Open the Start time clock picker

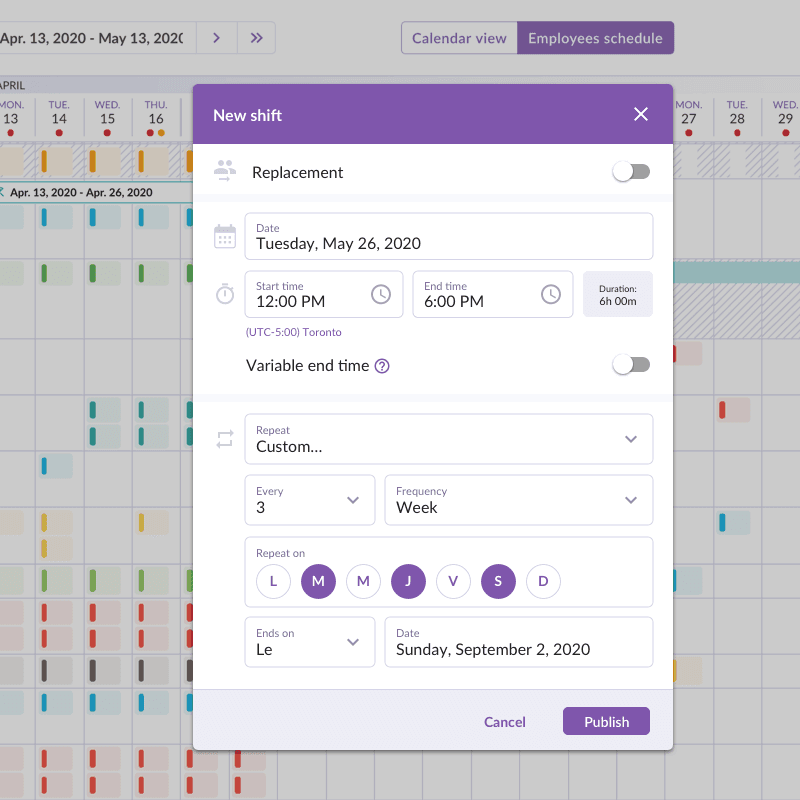click(x=381, y=294)
